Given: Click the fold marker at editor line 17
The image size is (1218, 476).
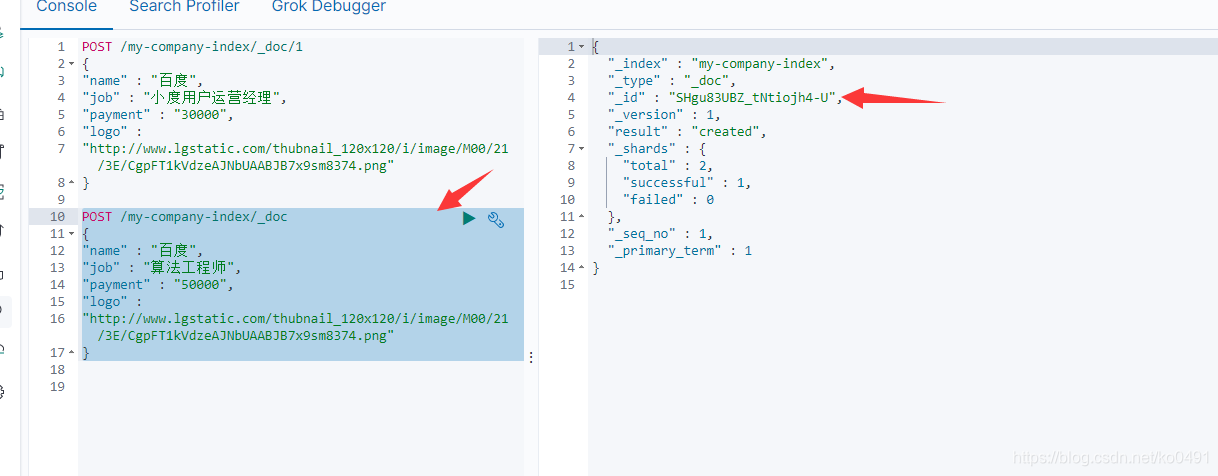Looking at the screenshot, I should coord(71,353).
